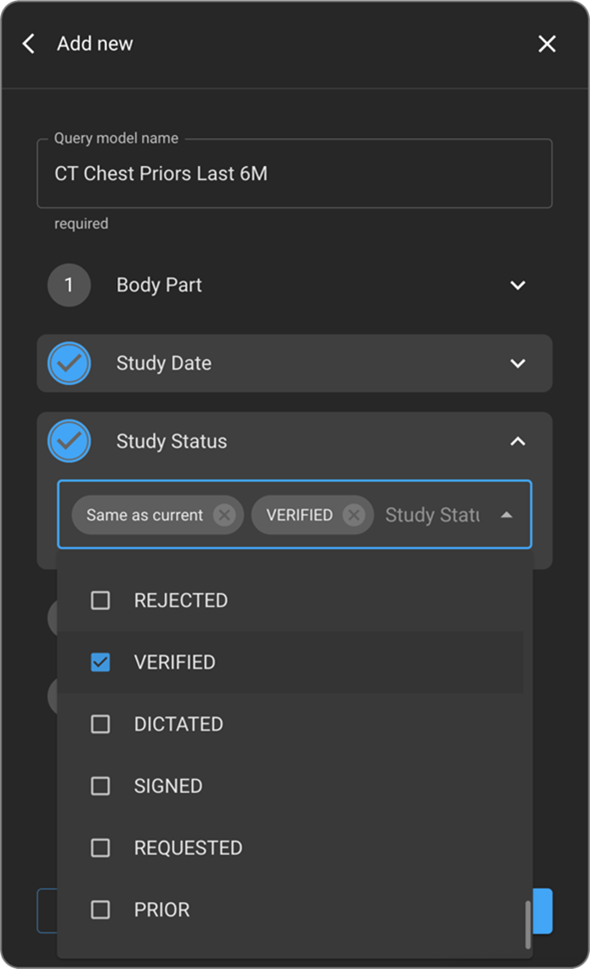This screenshot has height=969, width=590.
Task: Uncheck the VERIFIED checkbox
Action: [x=100, y=662]
